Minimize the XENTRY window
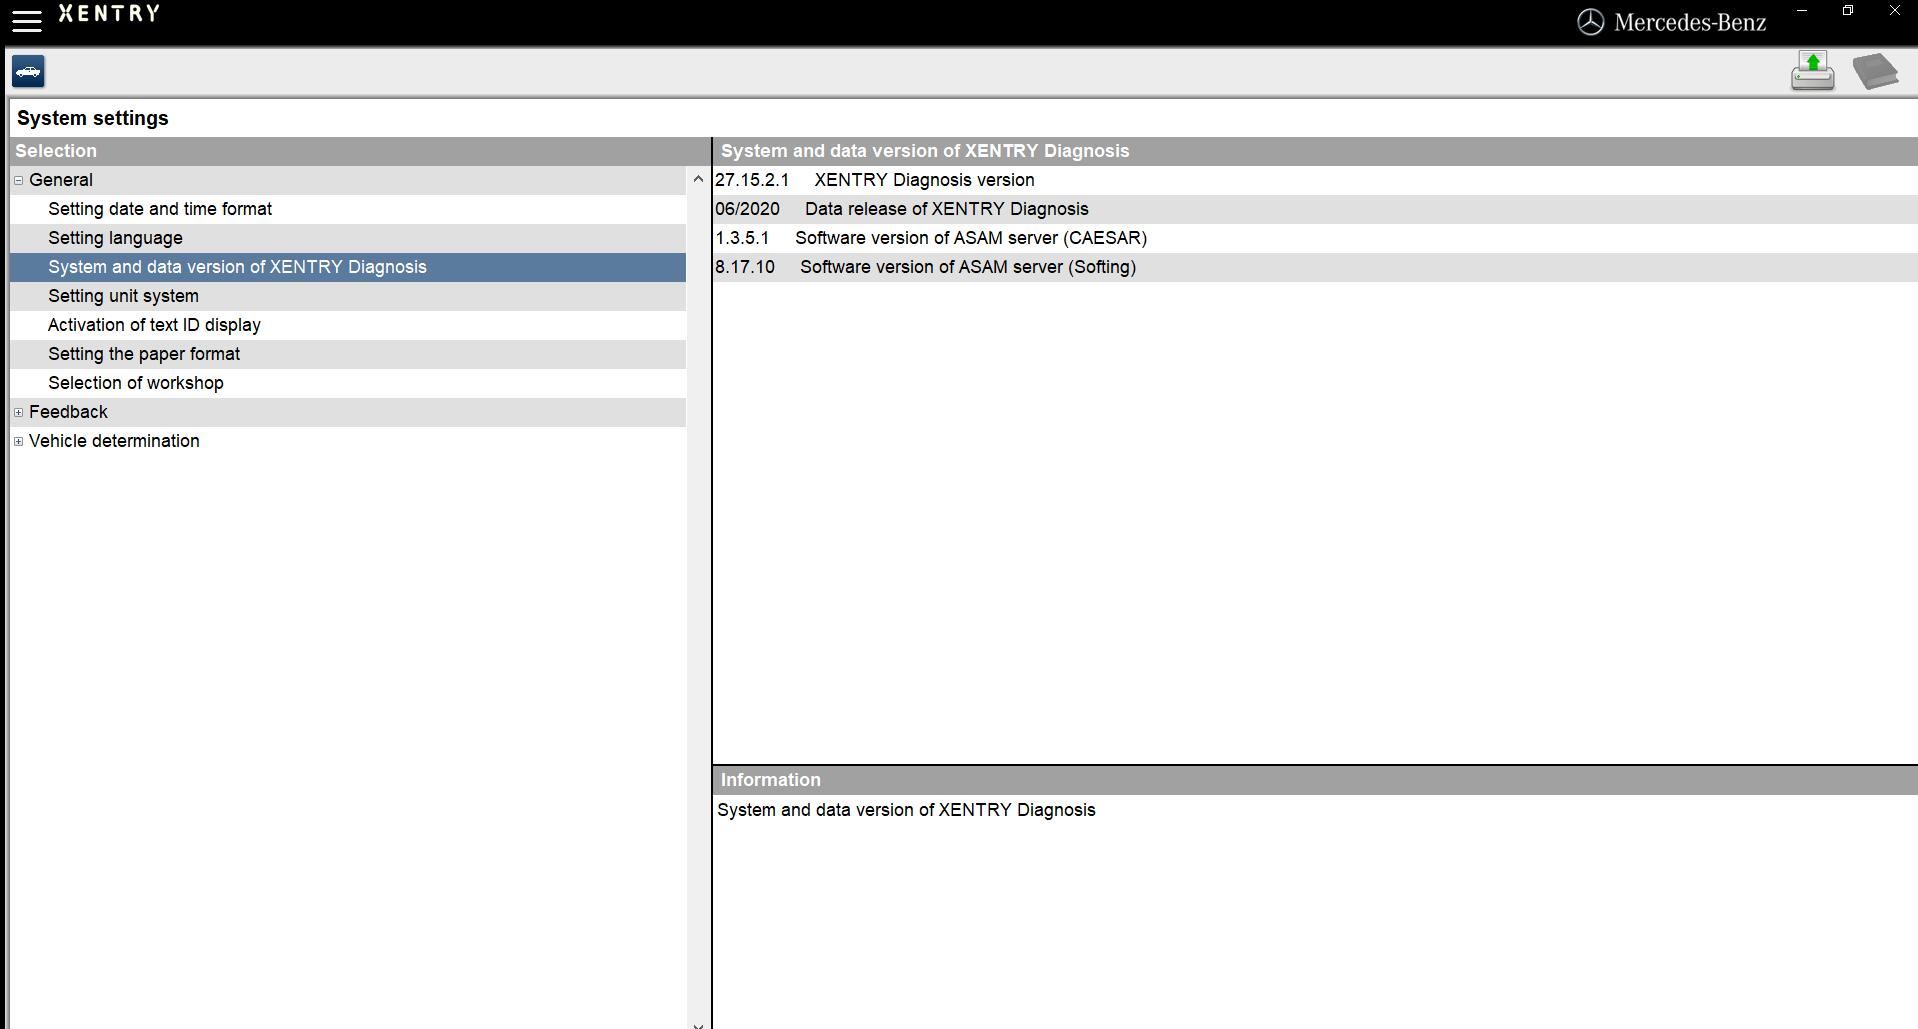This screenshot has width=1918, height=1029. click(x=1802, y=11)
